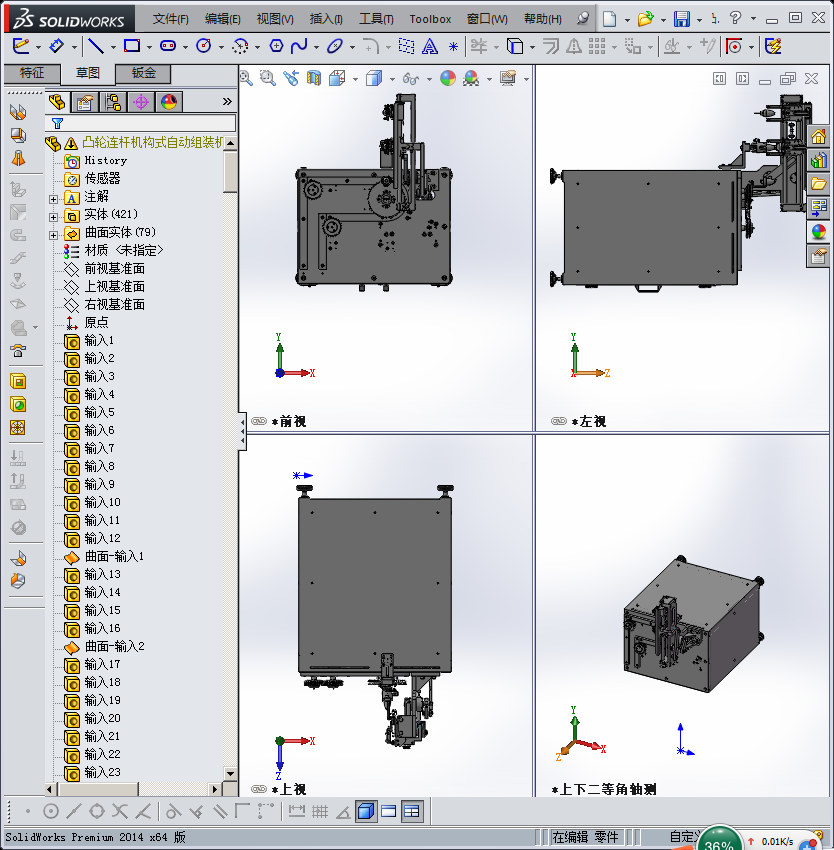Select the Sketch Text tool
This screenshot has height=850, width=834.
pyautogui.click(x=430, y=46)
